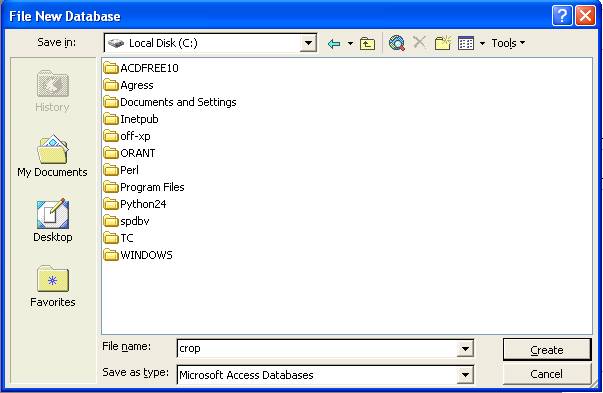This screenshot has height=393, width=603.
Task: Select the WINDOWS folder
Action: click(138, 255)
